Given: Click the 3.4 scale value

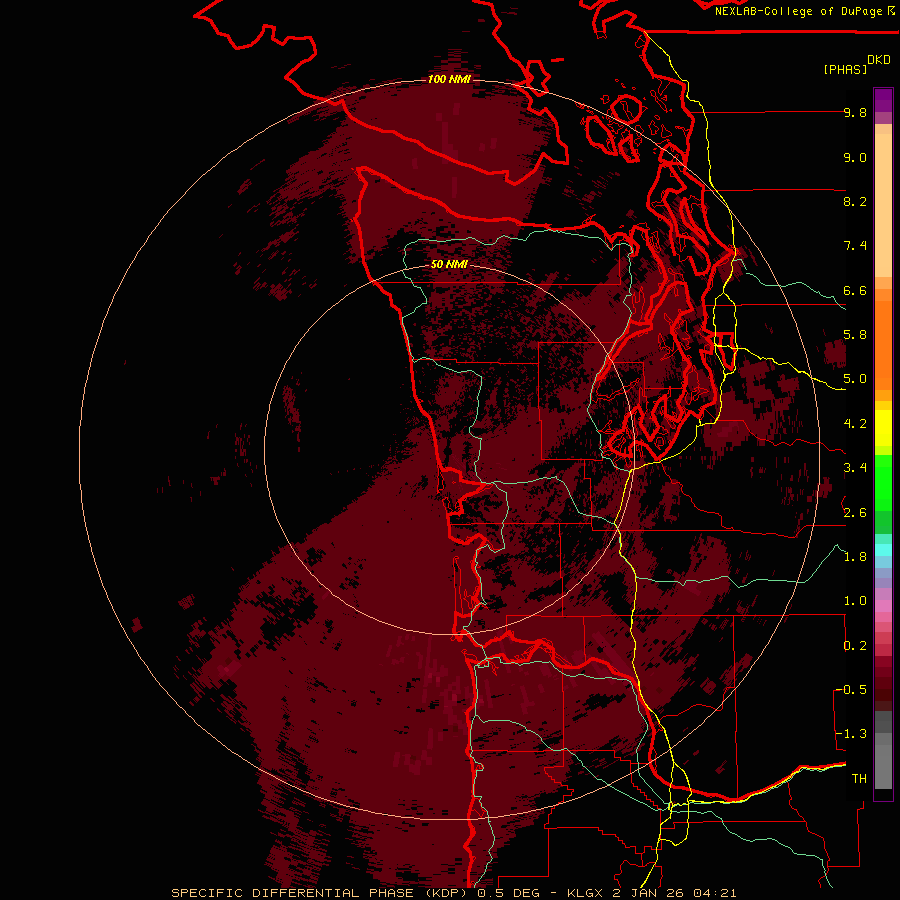Looking at the screenshot, I should coord(855,468).
